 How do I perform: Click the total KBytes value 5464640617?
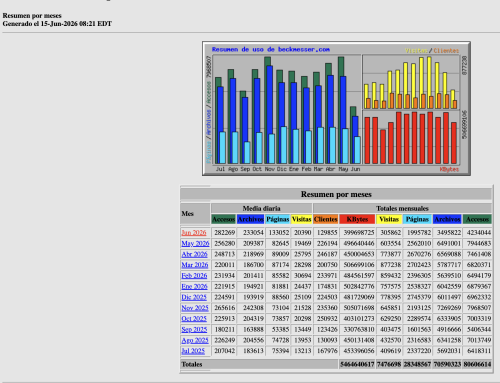[357, 364]
